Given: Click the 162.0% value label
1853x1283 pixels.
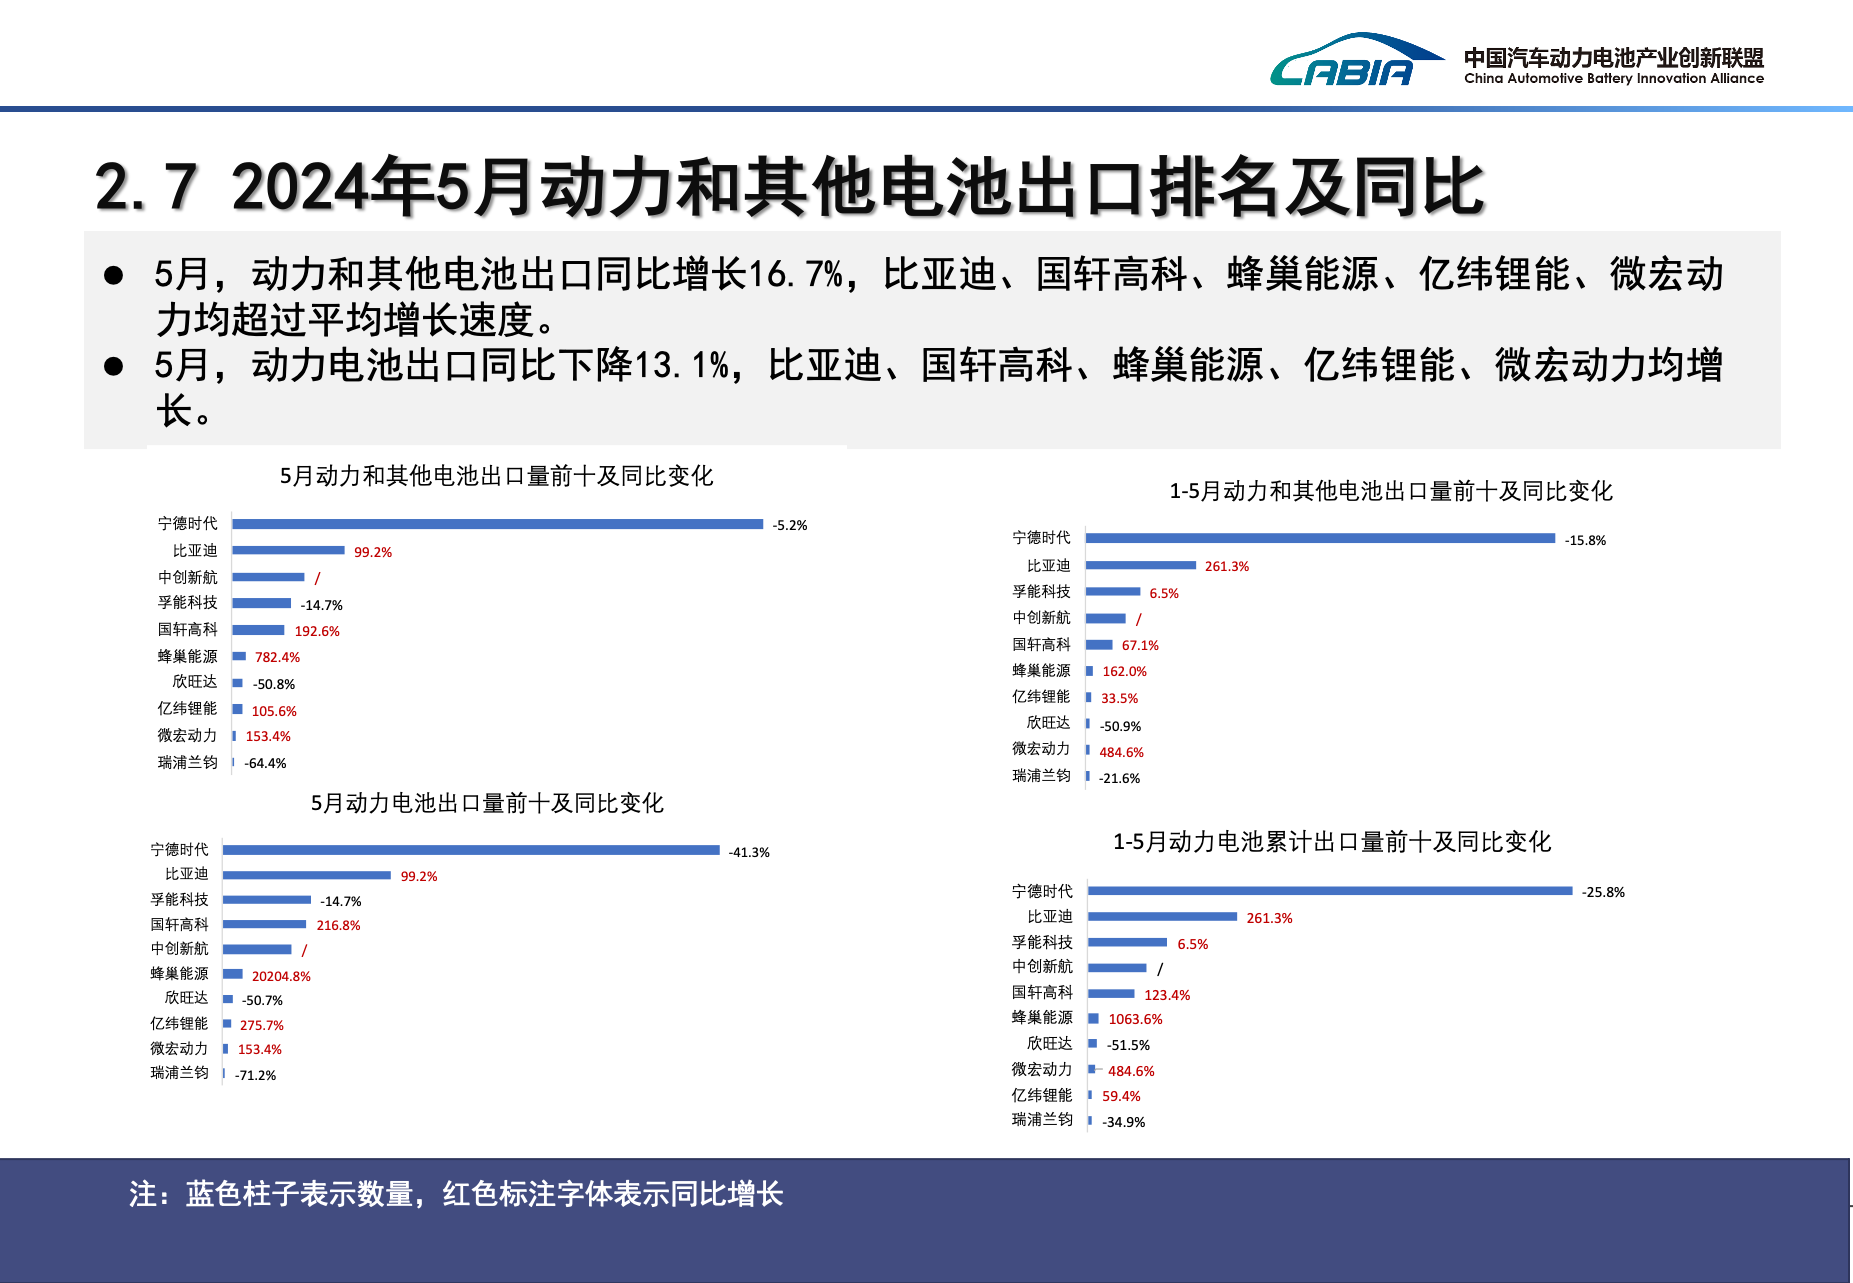Looking at the screenshot, I should 1125,671.
